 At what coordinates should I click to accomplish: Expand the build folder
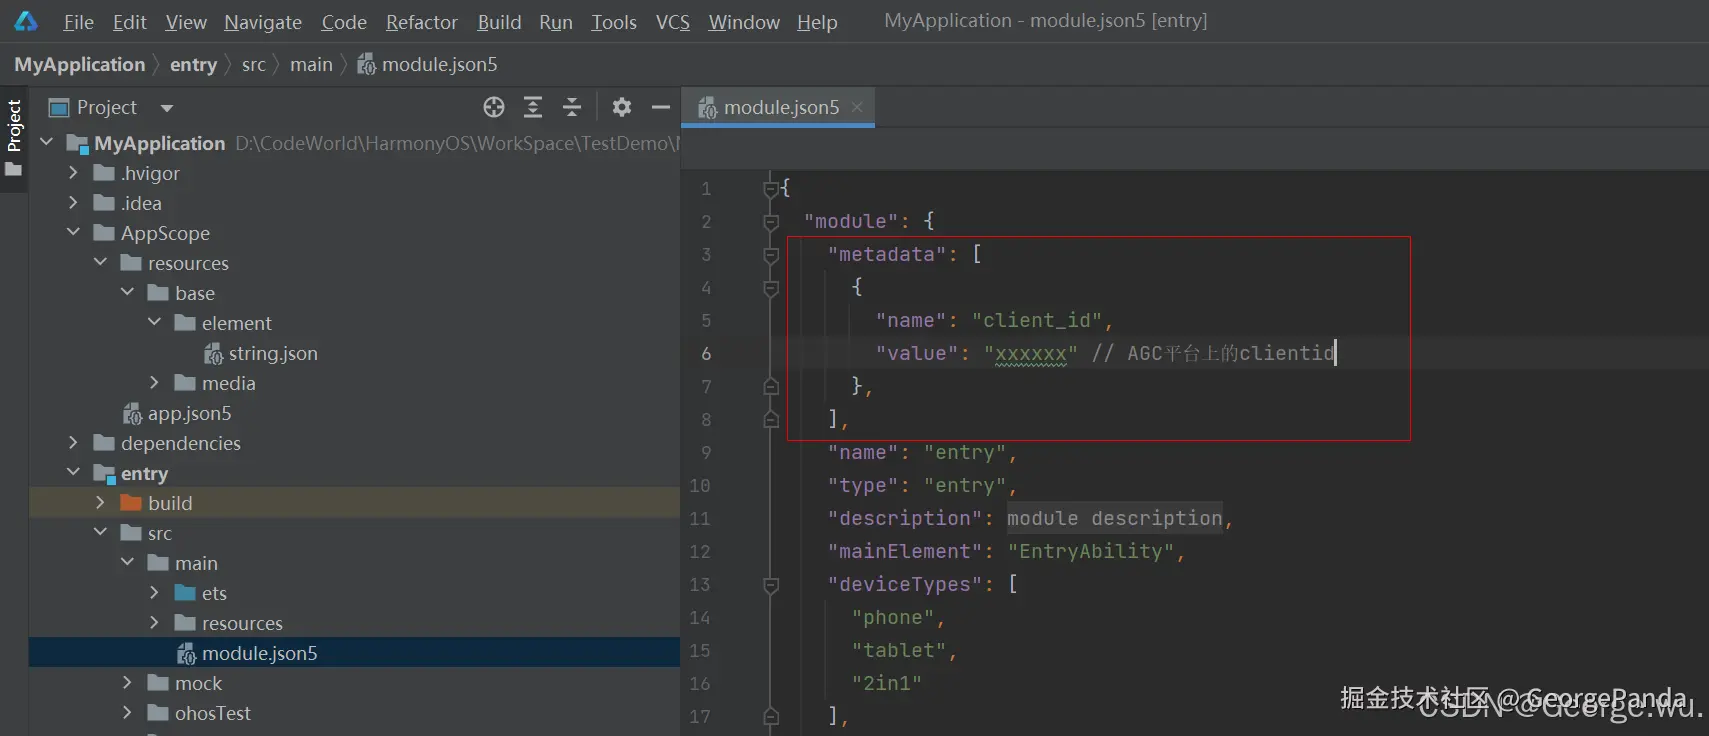point(100,503)
